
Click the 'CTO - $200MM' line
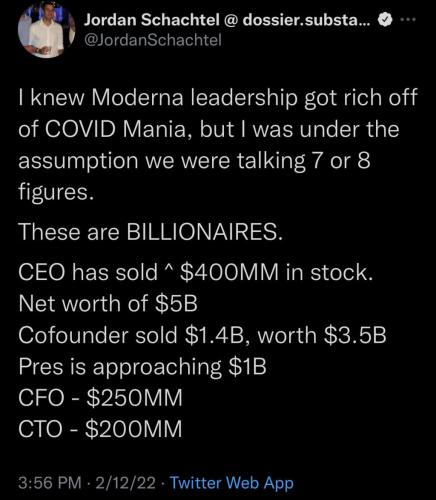click(x=100, y=429)
